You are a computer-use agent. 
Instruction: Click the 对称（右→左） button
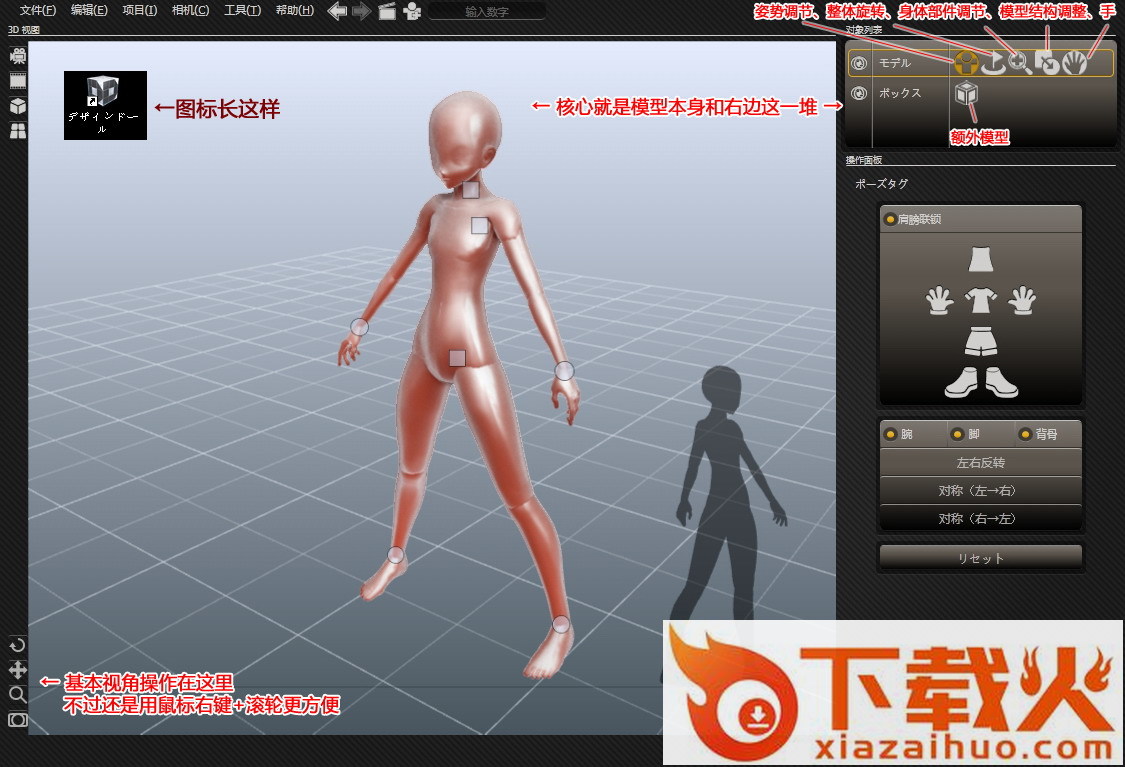tap(980, 518)
